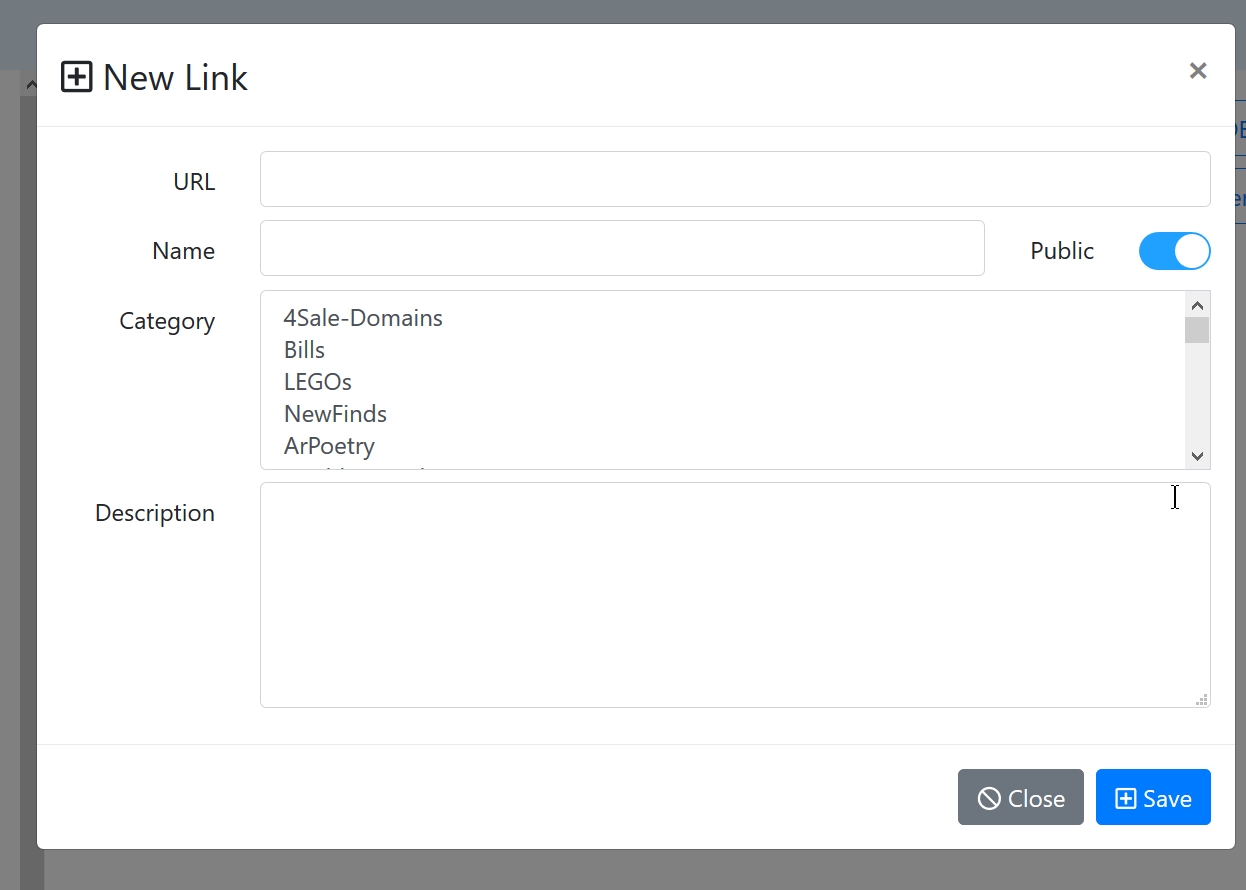Click the Category list scroll-up arrow
1246x890 pixels.
pos(1197,305)
